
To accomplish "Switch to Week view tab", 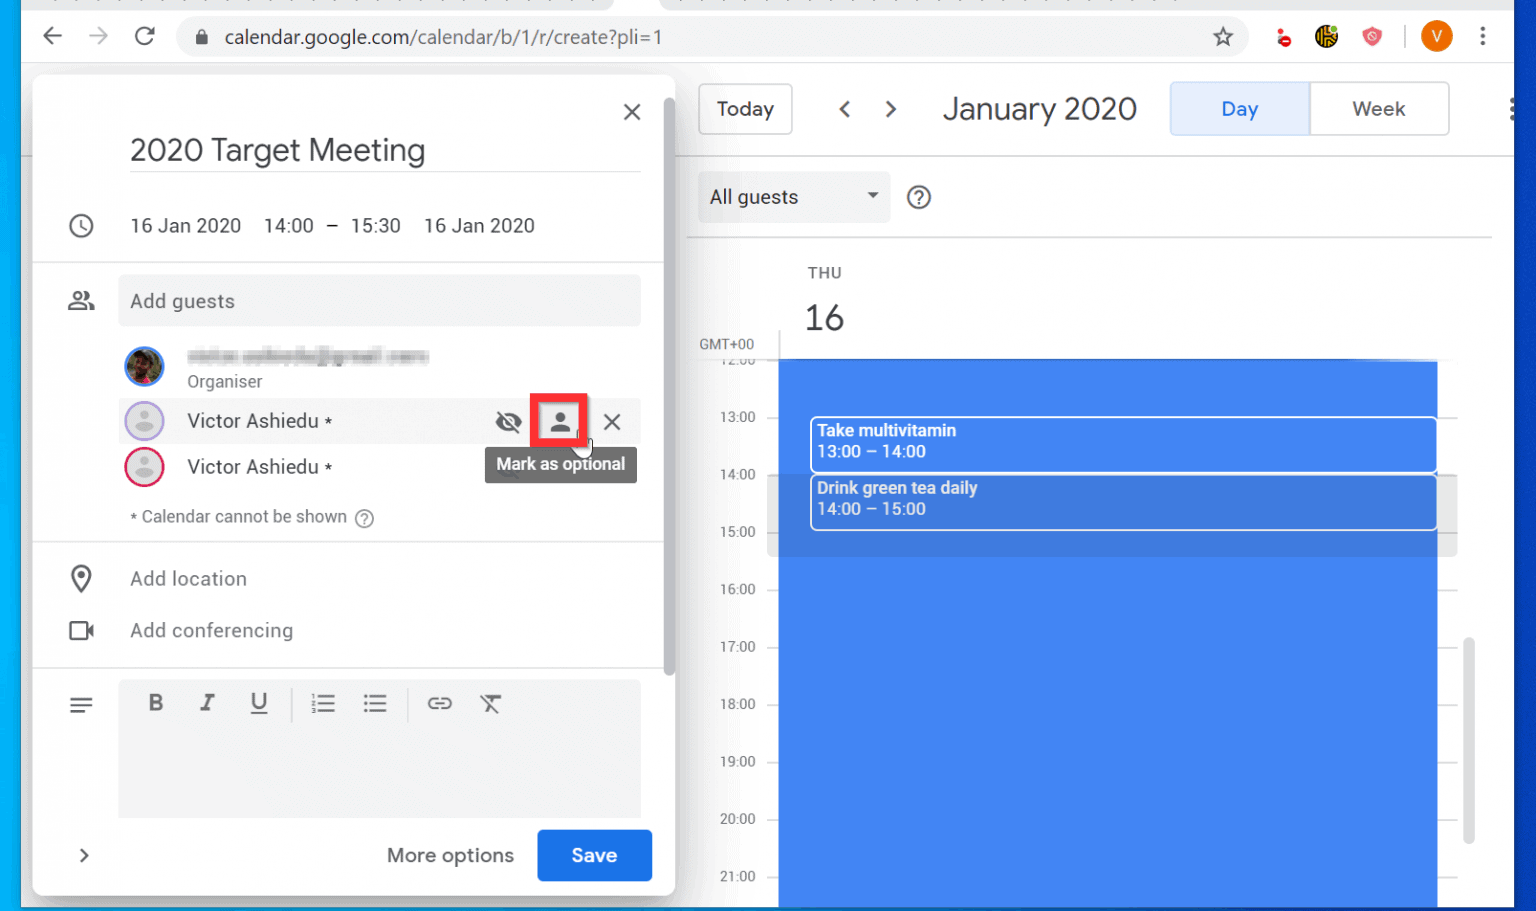I will (x=1379, y=109).
